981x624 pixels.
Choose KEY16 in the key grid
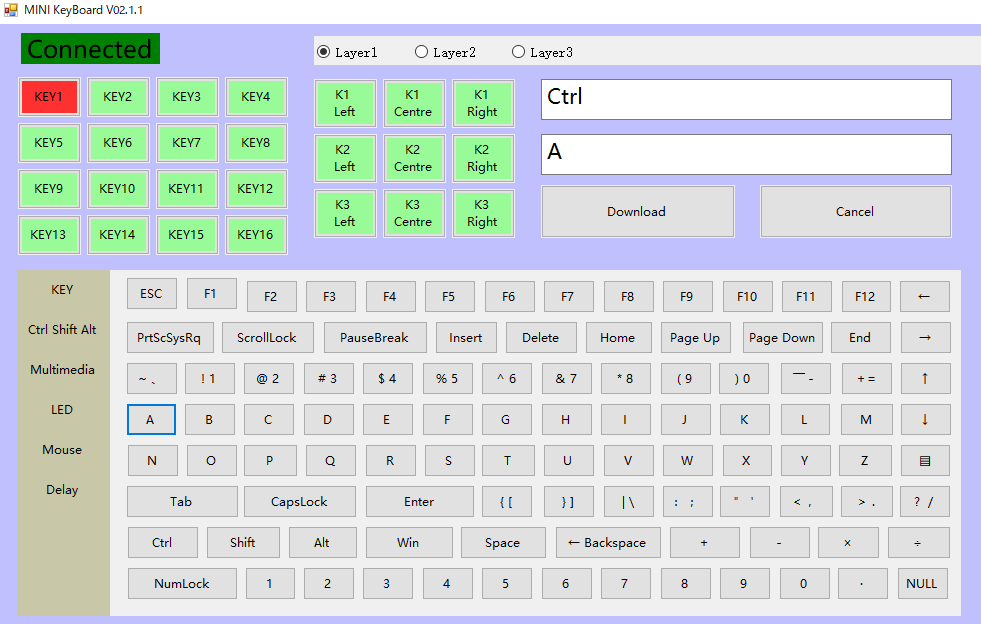point(256,235)
